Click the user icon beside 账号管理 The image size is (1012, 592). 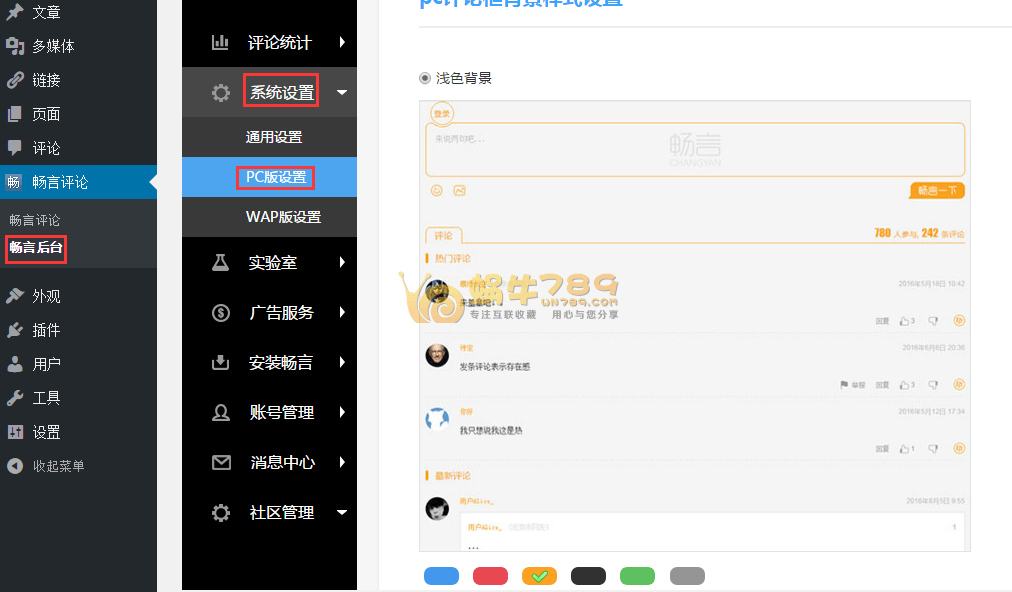pyautogui.click(x=220, y=412)
